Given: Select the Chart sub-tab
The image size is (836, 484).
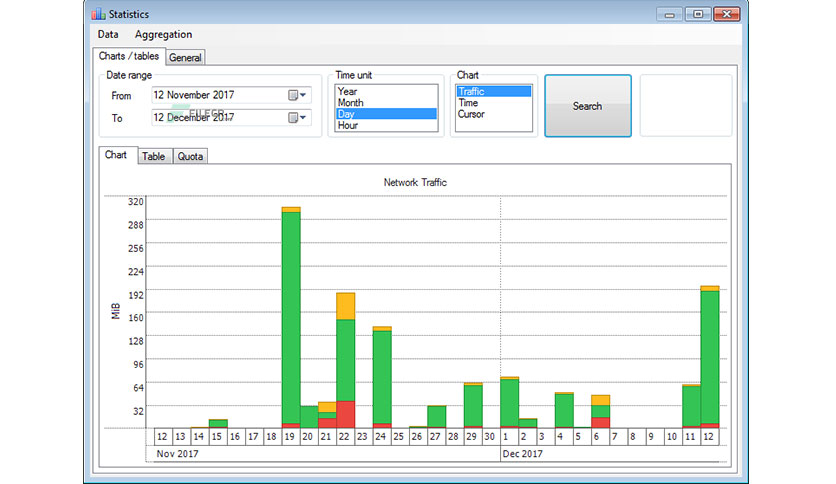Looking at the screenshot, I should (x=116, y=155).
